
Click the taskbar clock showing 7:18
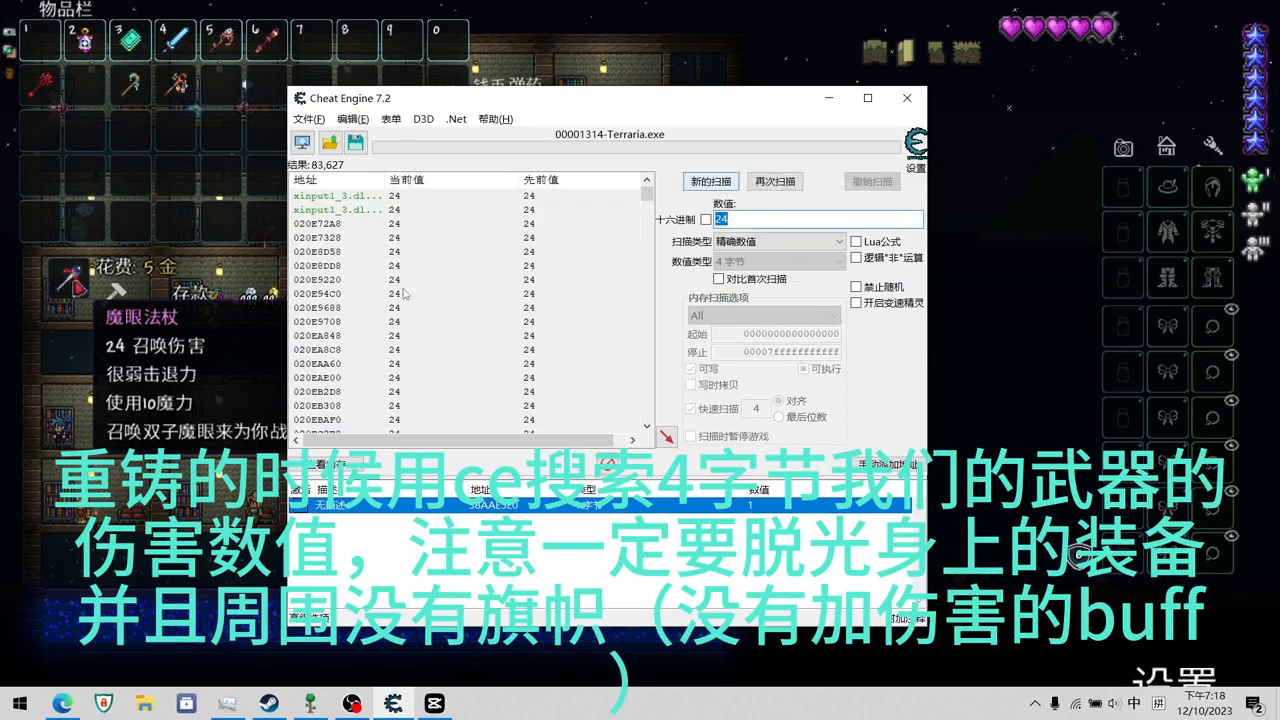1205,703
